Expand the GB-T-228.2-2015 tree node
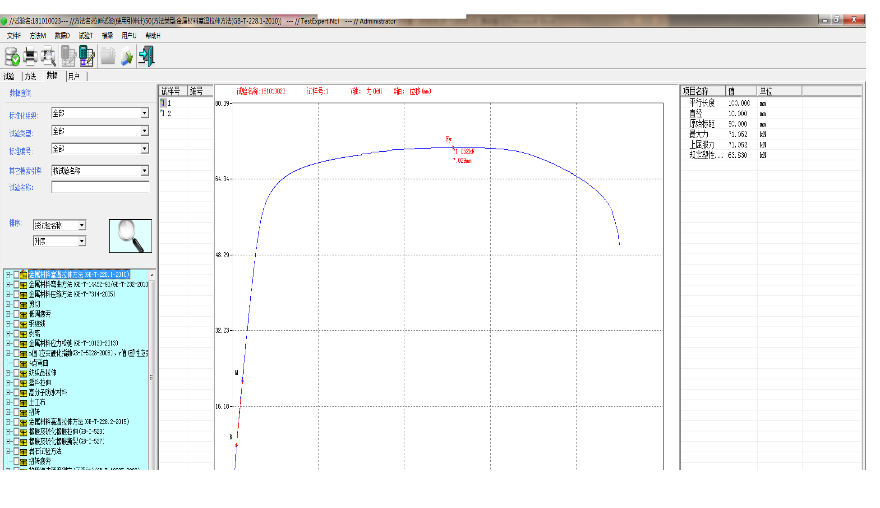This screenshot has width=880, height=508. point(8,422)
